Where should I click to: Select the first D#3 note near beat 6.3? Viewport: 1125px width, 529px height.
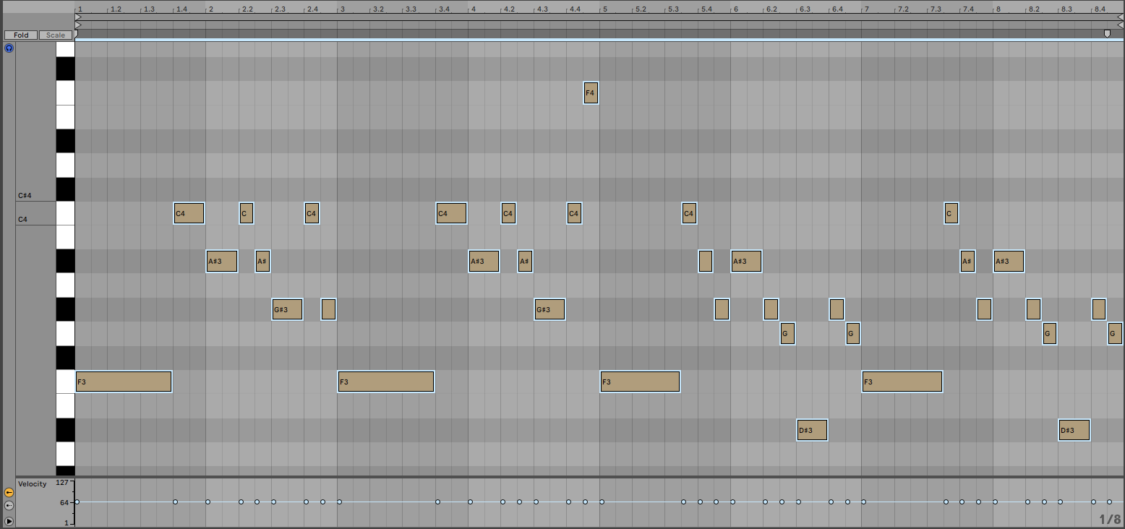coord(811,430)
